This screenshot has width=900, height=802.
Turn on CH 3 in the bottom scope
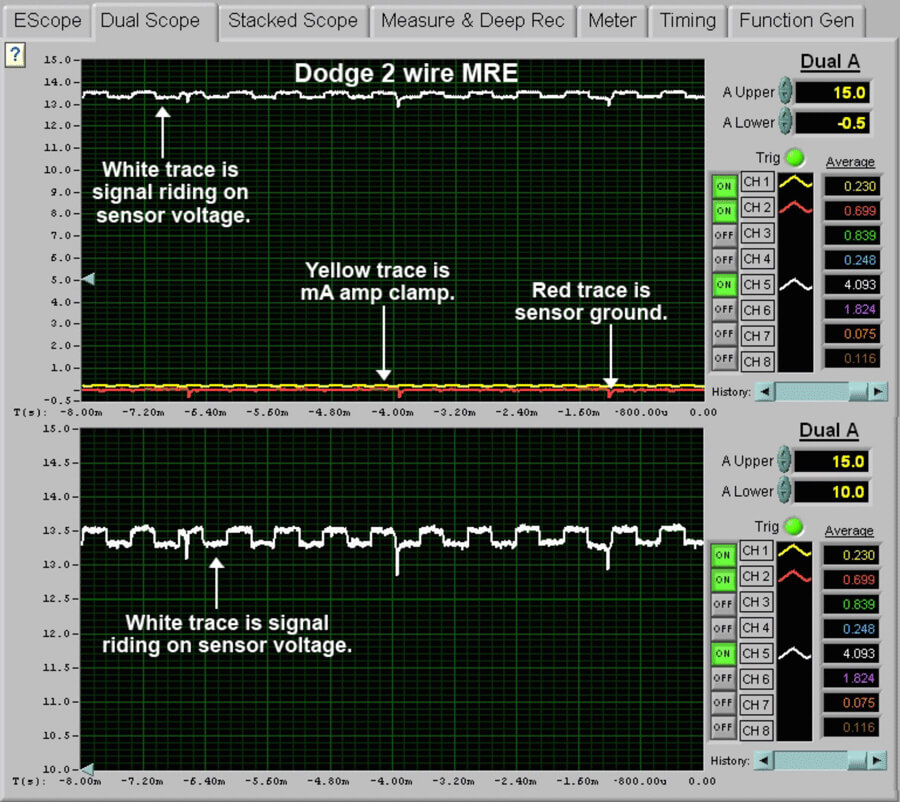coord(723,605)
